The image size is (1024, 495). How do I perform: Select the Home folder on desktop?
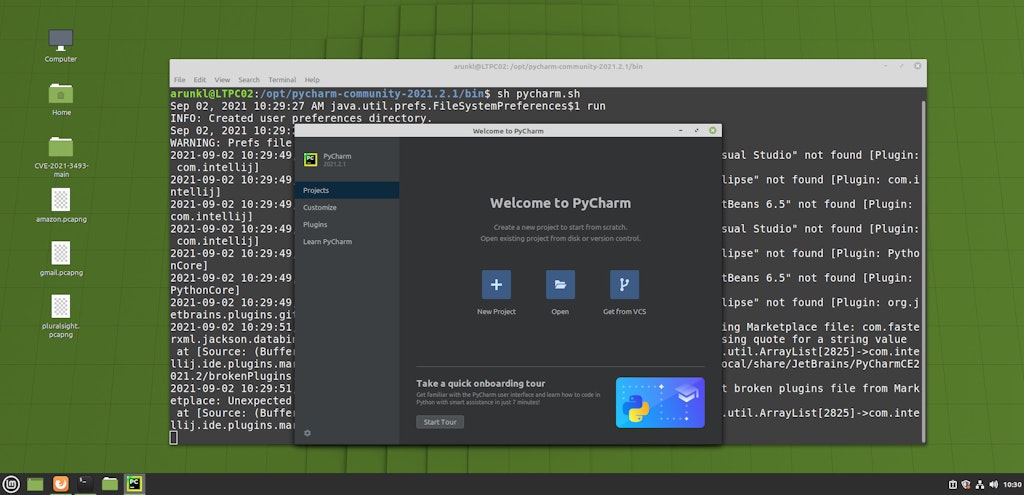click(x=61, y=93)
